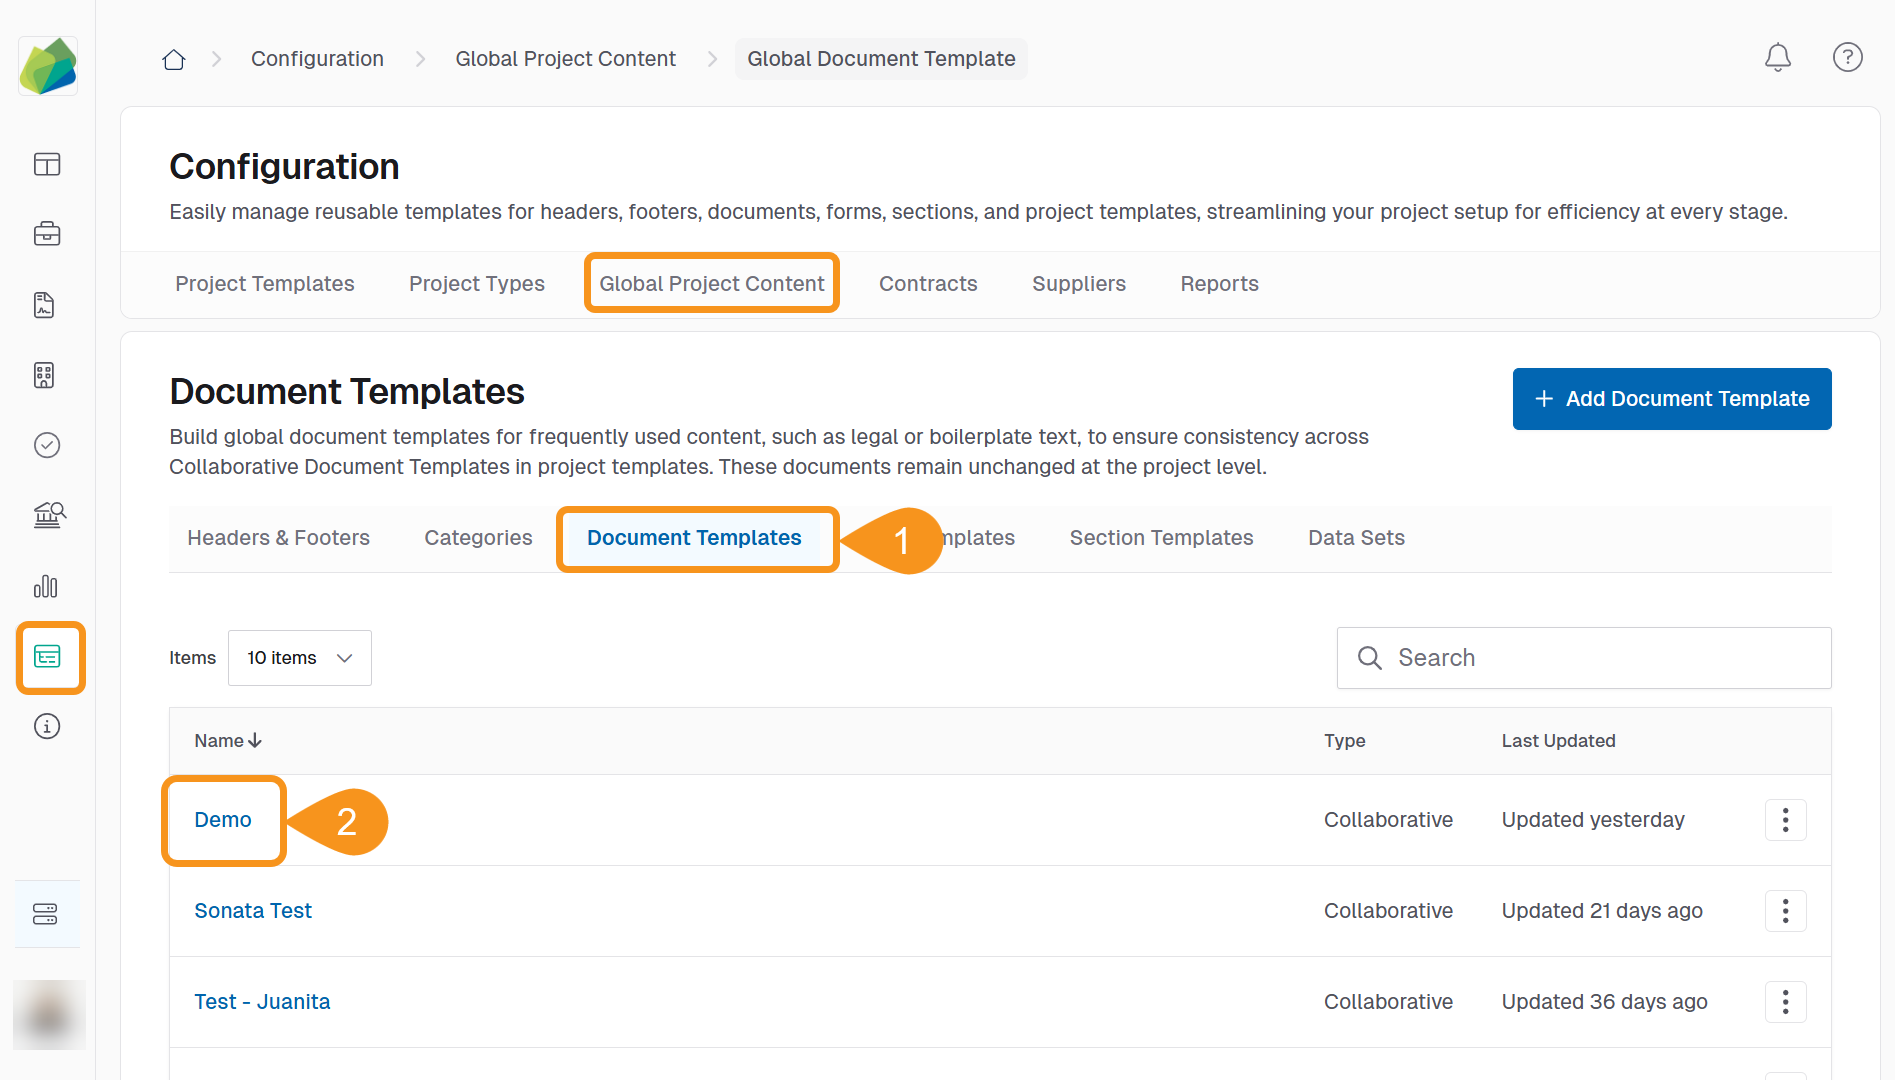Expand the 10 items dropdown
This screenshot has height=1080, width=1895.
(299, 658)
